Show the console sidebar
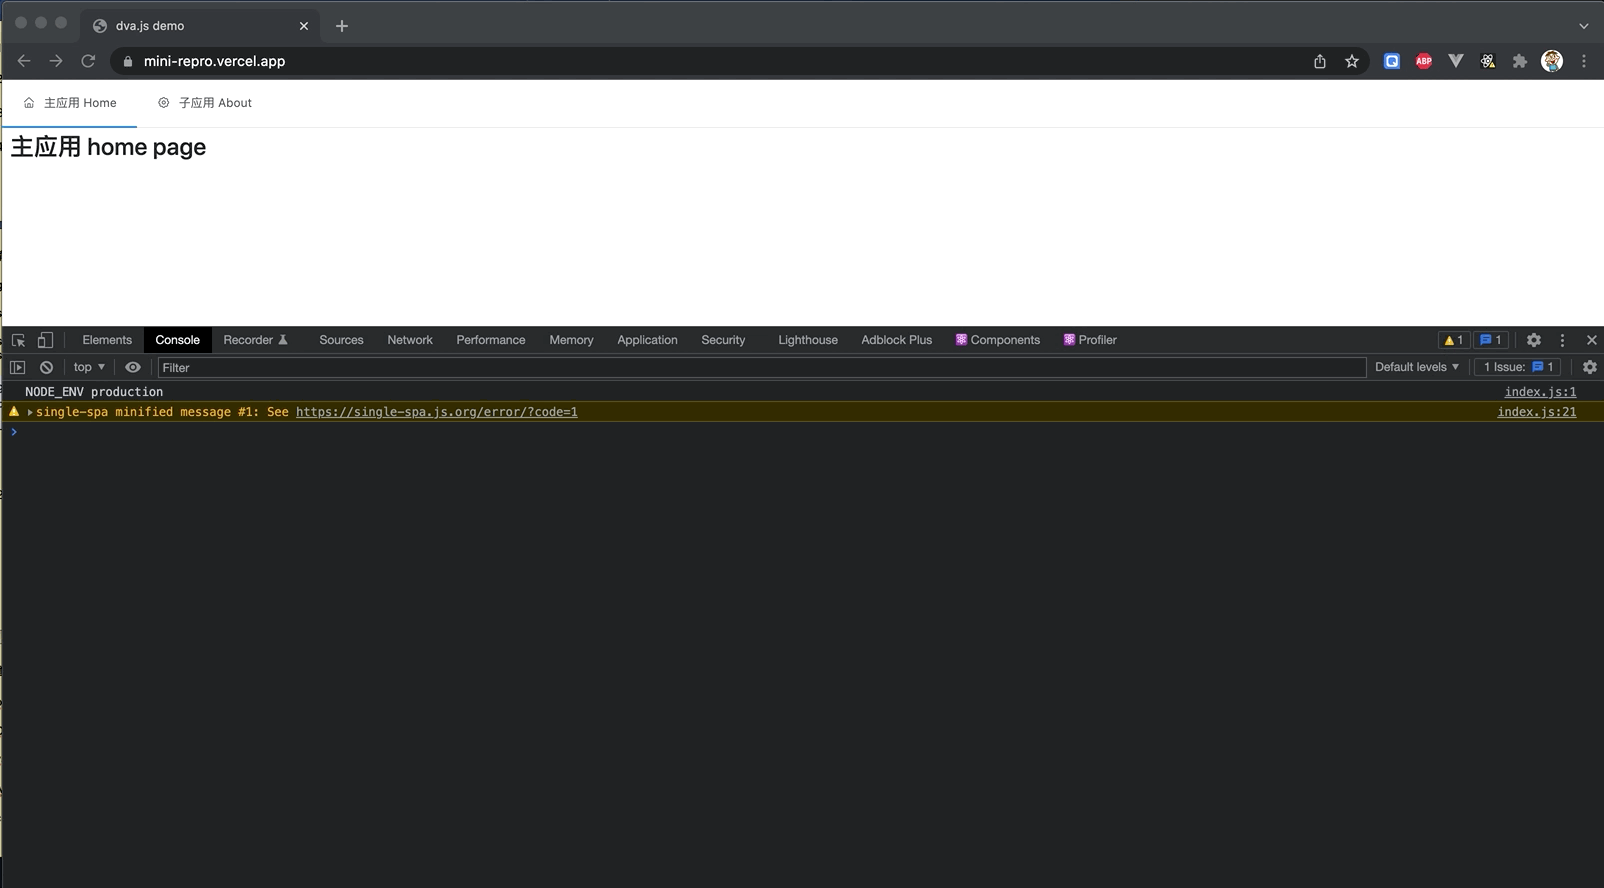1604x888 pixels. (x=18, y=367)
